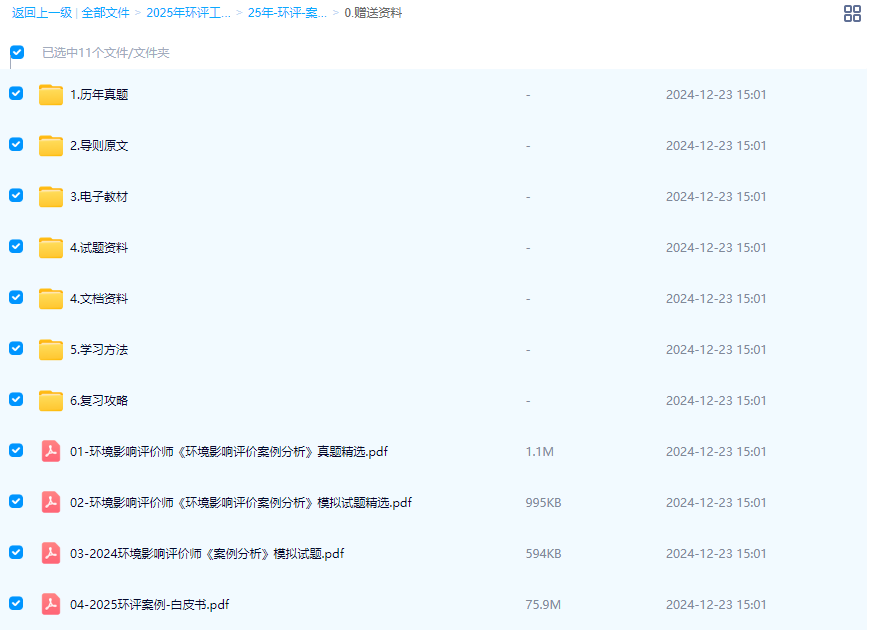This screenshot has height=639, width=883.
Task: Uncheck the 1.历年真题 checkbox
Action: click(x=16, y=93)
